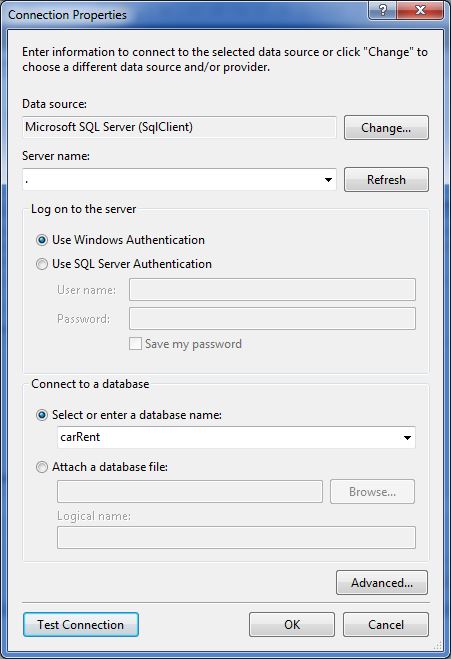
Task: Open the Advanced connection settings
Action: click(x=382, y=583)
